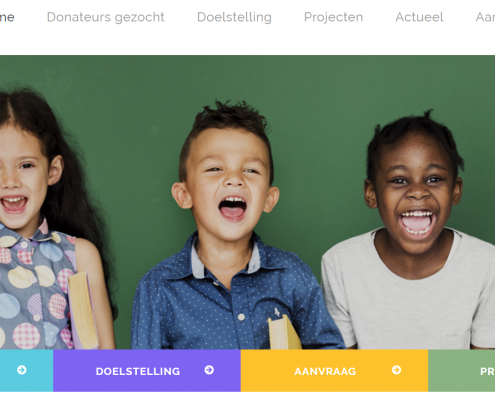Click the green PR button at right edge

462,370
